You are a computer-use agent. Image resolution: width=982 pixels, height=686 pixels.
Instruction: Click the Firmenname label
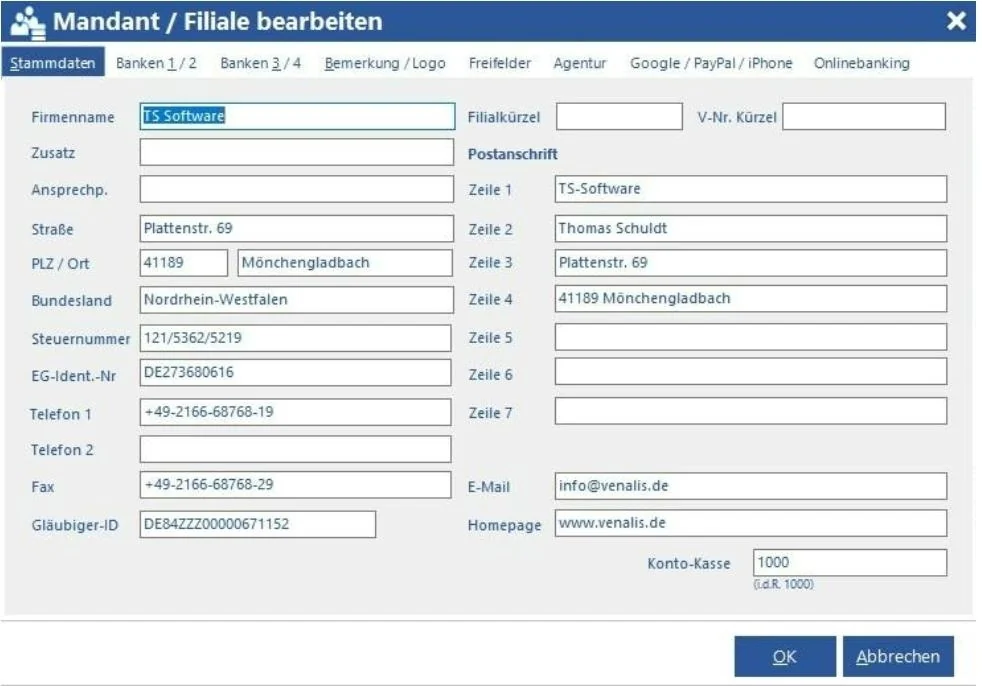tap(73, 117)
